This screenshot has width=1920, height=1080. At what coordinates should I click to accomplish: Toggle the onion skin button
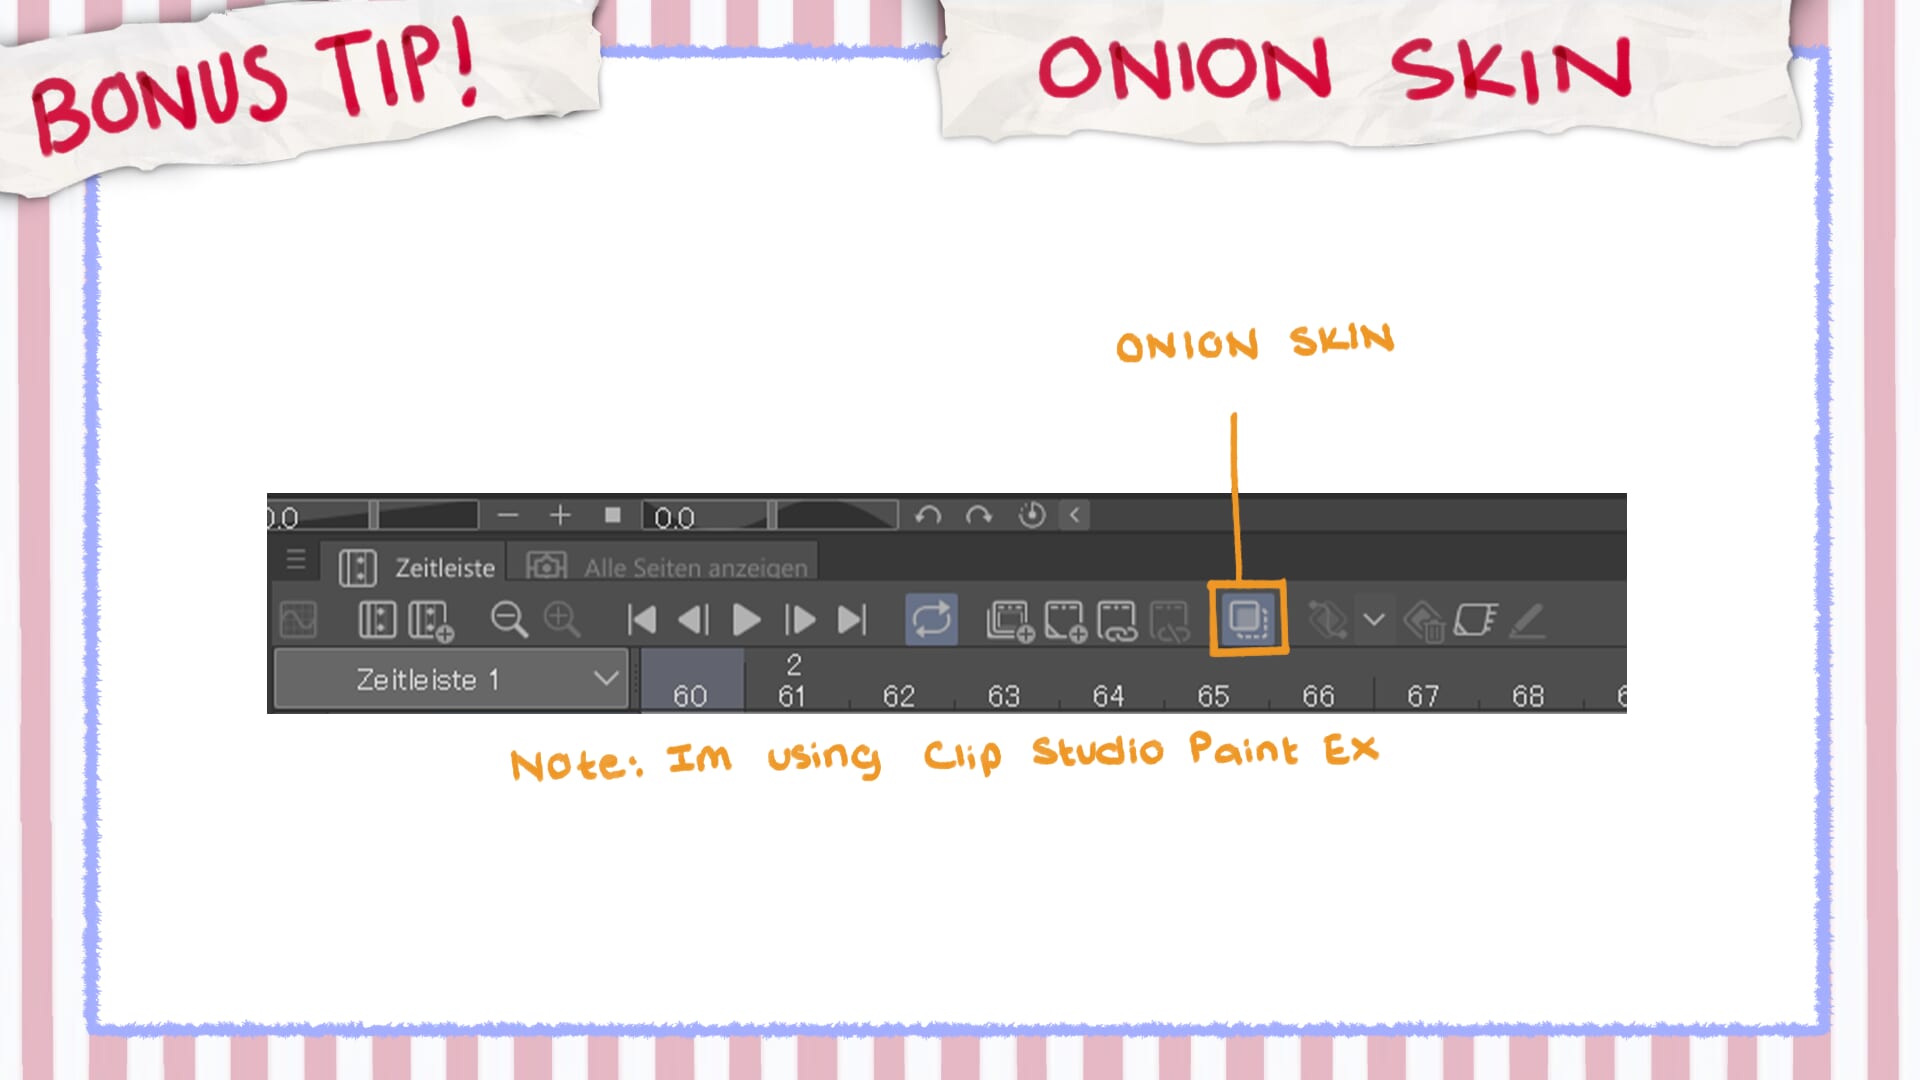pyautogui.click(x=1248, y=619)
